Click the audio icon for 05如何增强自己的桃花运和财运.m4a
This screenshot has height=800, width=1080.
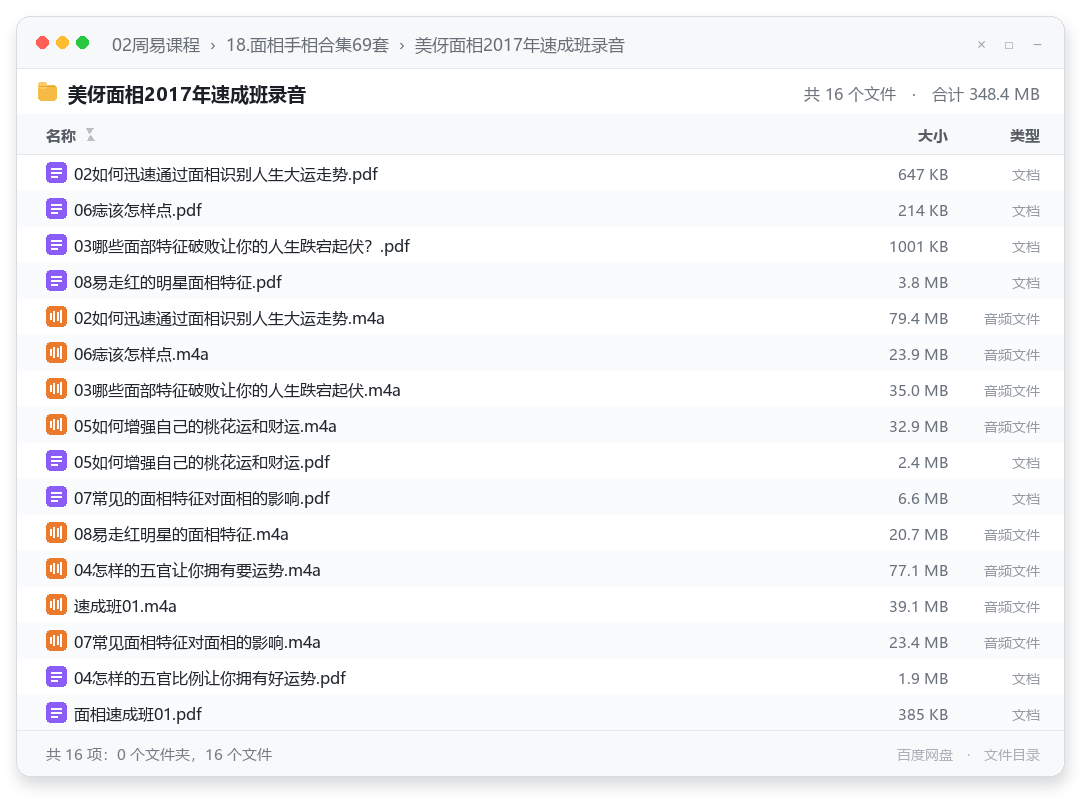pos(56,424)
